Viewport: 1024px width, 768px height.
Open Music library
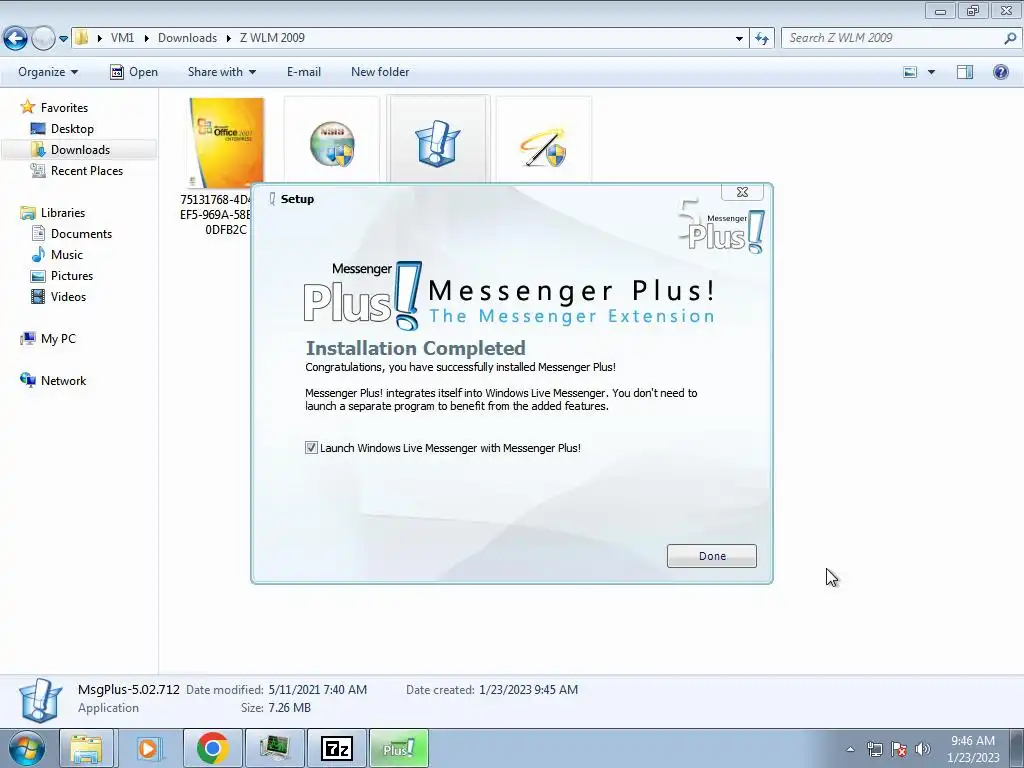pyautogui.click(x=67, y=255)
